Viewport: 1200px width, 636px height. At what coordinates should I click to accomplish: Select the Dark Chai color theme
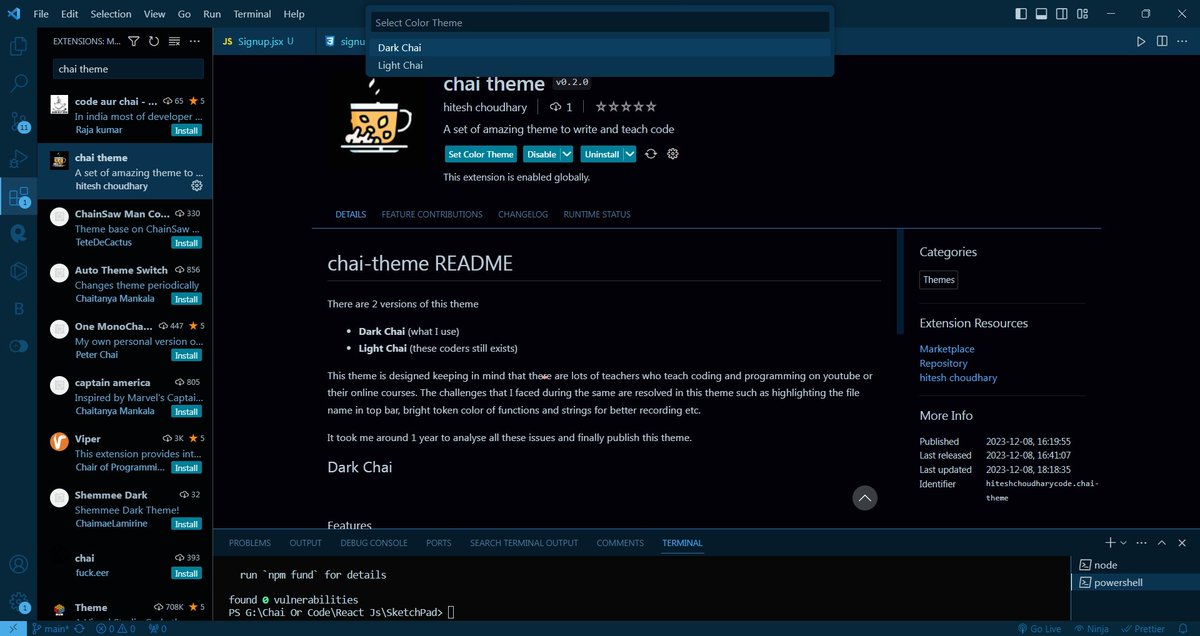pos(601,47)
